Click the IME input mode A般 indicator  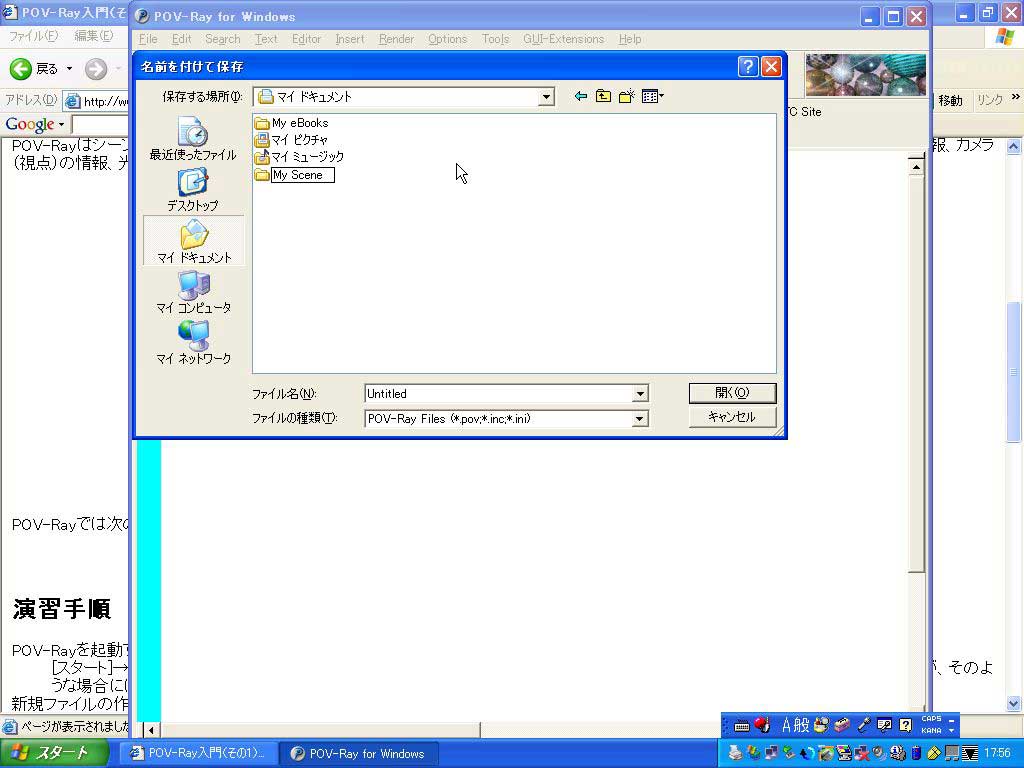click(x=795, y=725)
